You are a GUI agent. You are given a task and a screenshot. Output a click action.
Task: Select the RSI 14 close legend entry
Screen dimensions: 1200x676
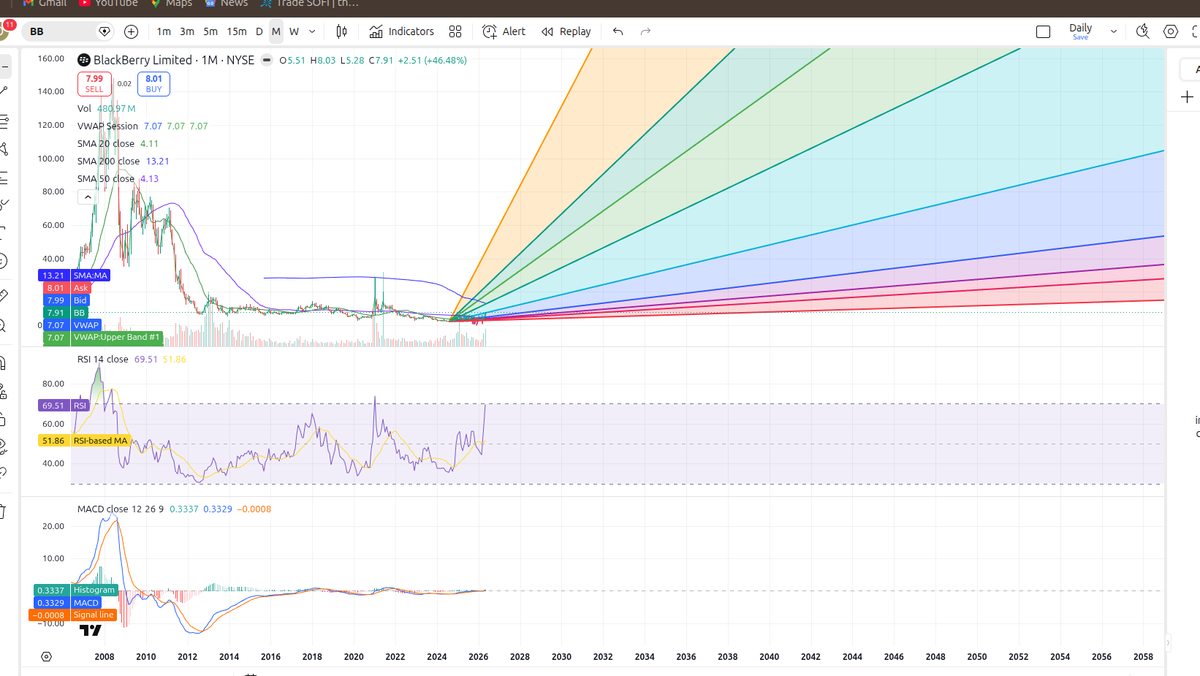131,359
